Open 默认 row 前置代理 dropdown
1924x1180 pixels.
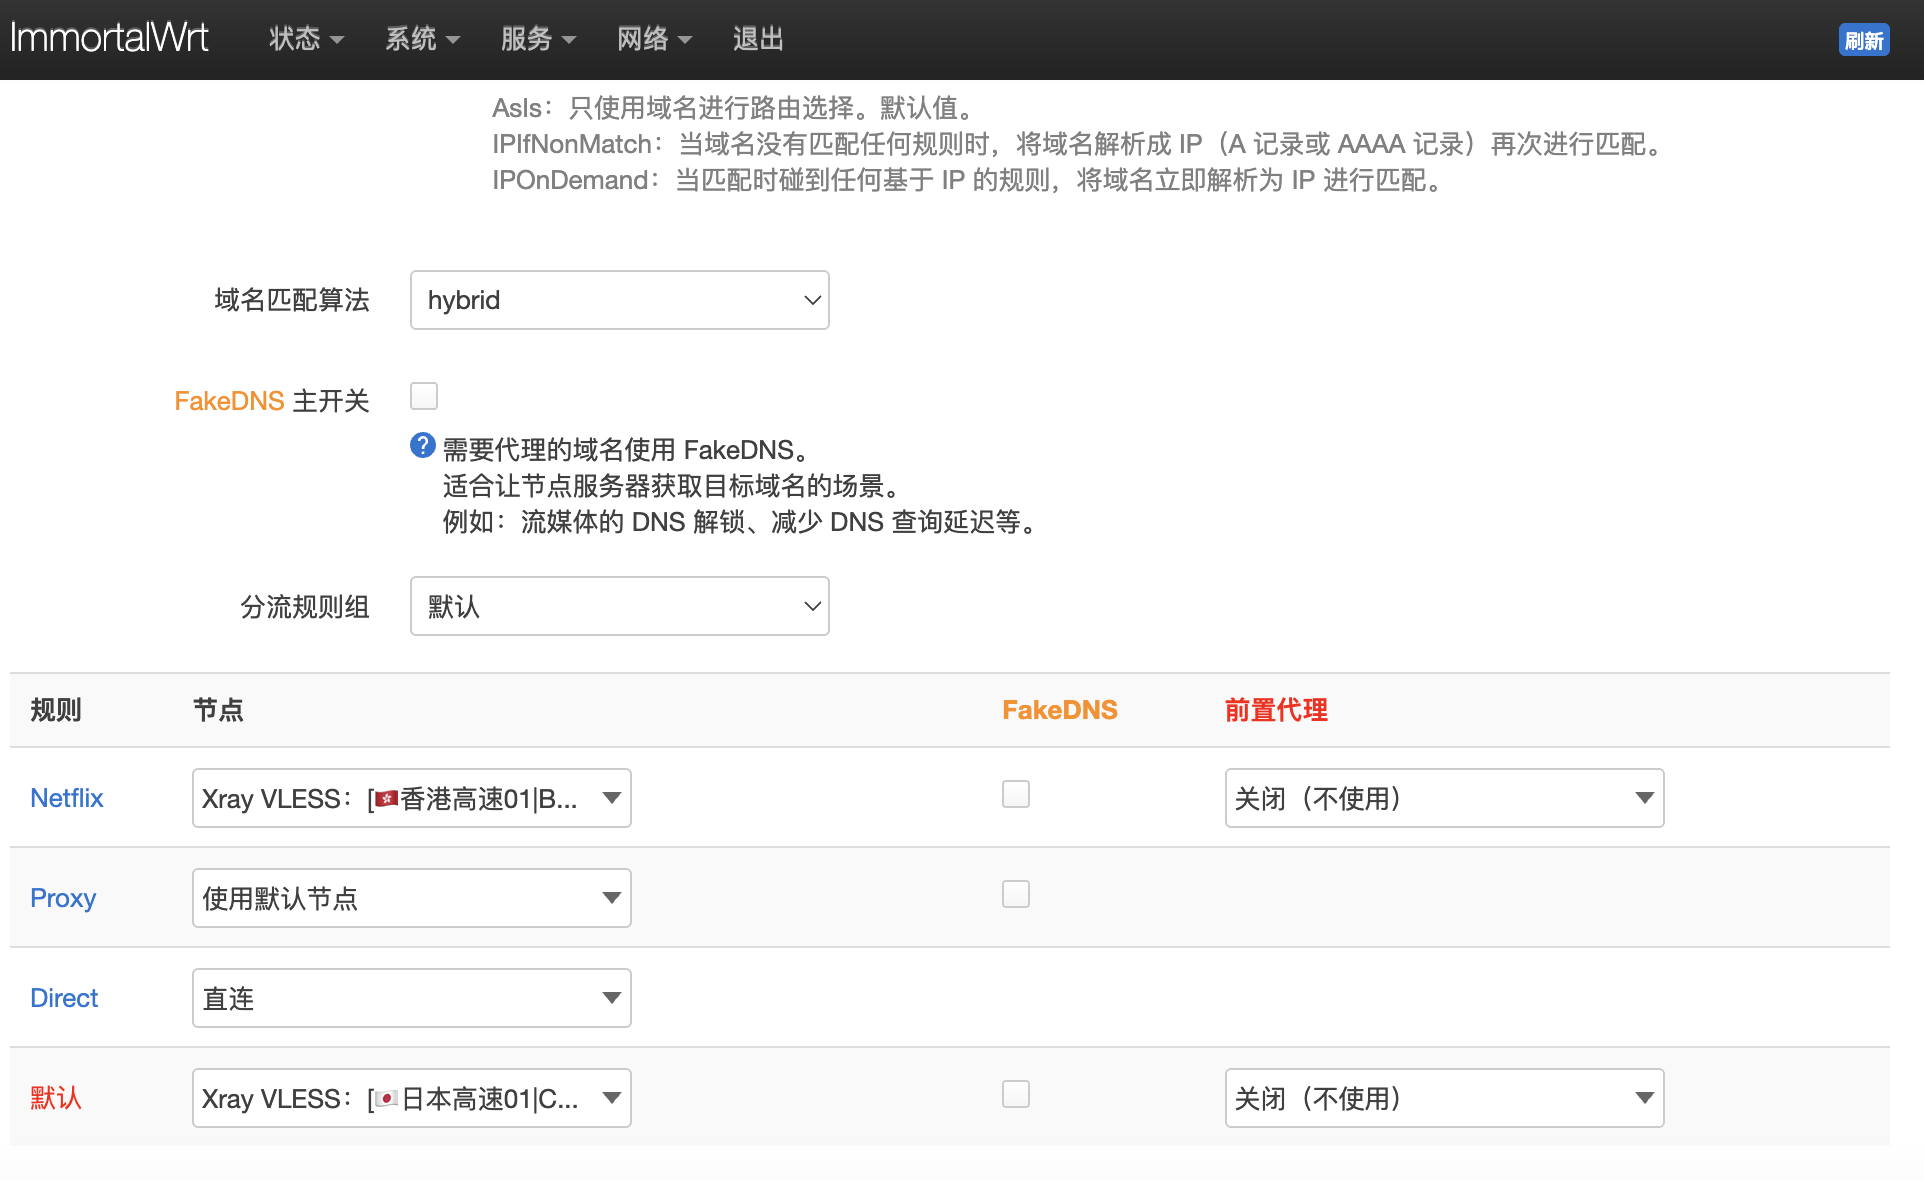click(x=1445, y=1098)
